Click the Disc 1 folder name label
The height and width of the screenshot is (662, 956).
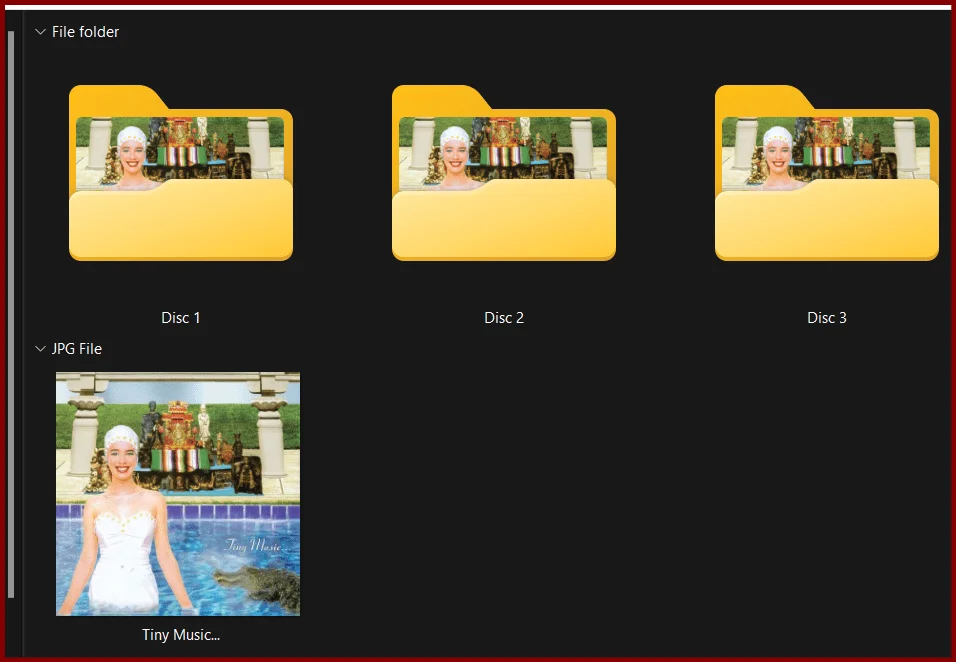(x=180, y=318)
